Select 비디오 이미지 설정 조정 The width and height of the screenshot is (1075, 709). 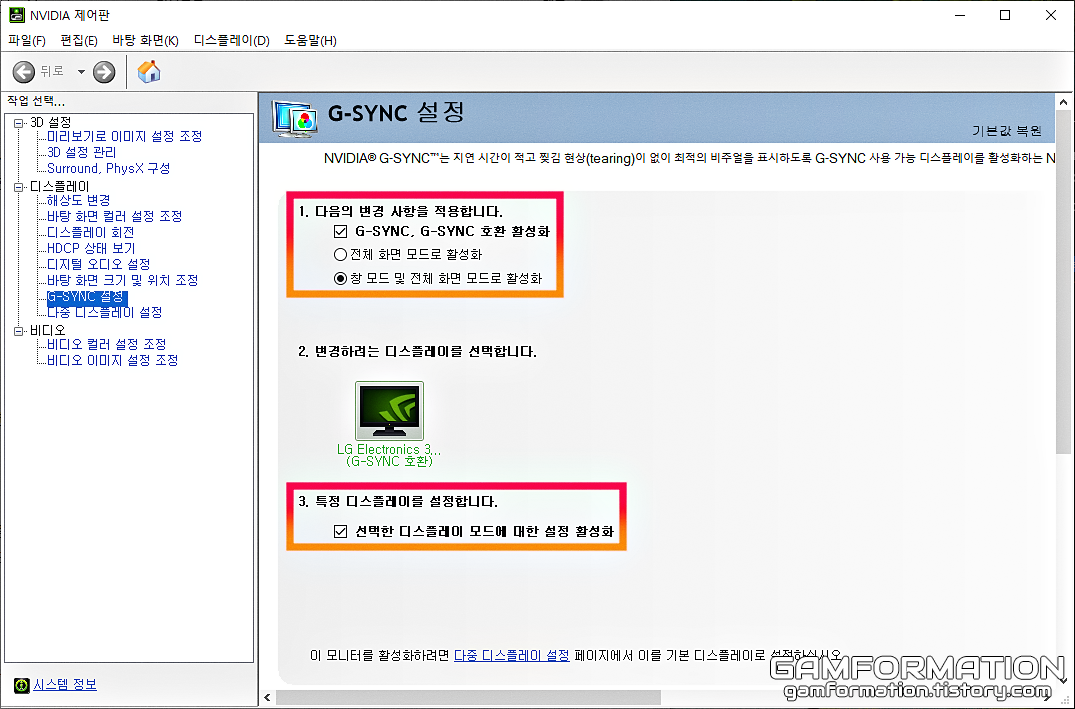click(112, 360)
